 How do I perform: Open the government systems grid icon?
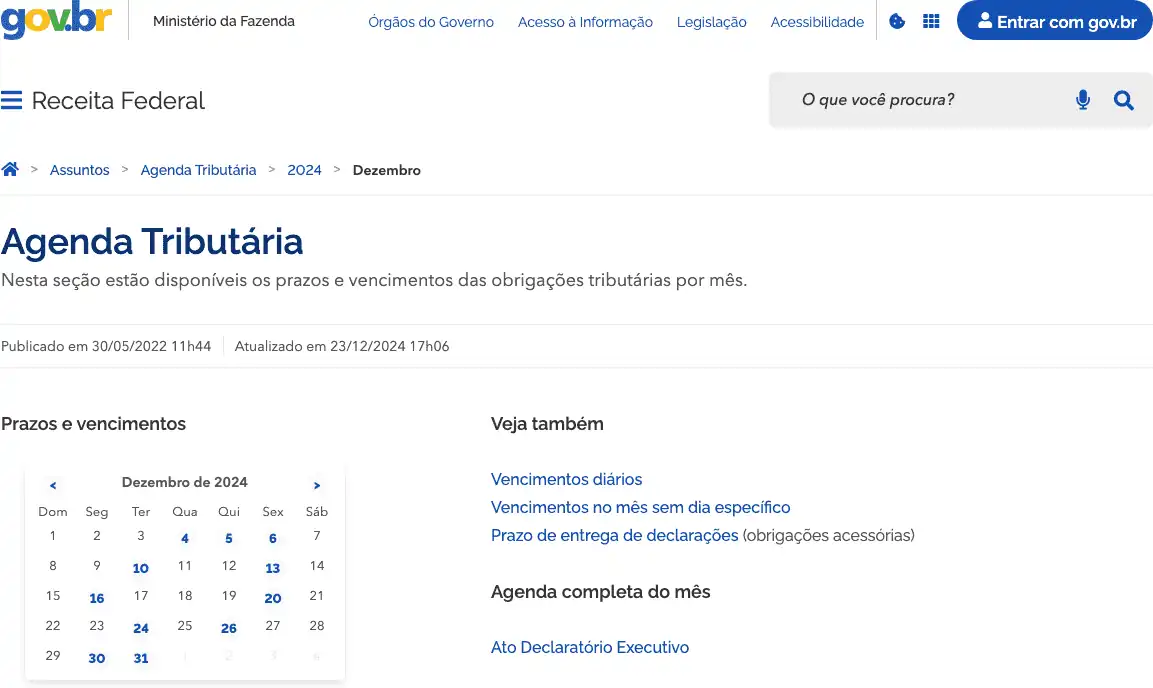pos(931,21)
